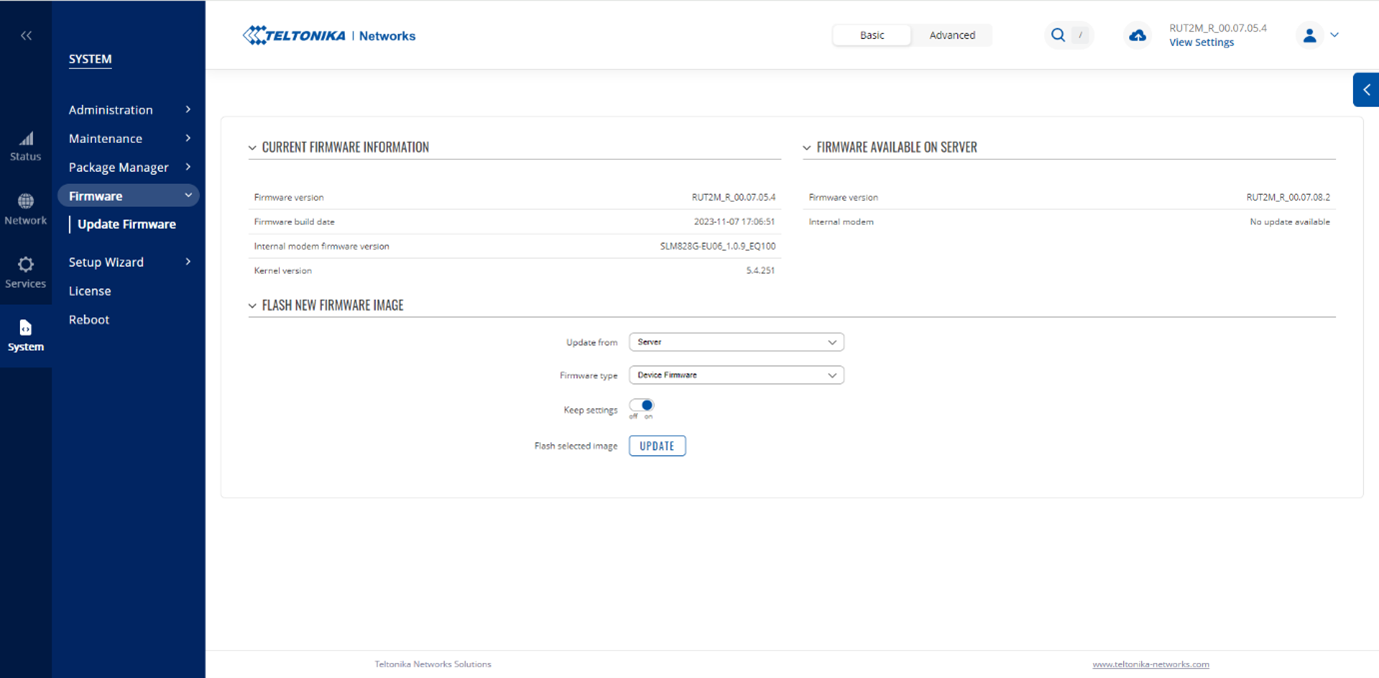Collapse Current Firmware Information section
1379x678 pixels.
[253, 148]
